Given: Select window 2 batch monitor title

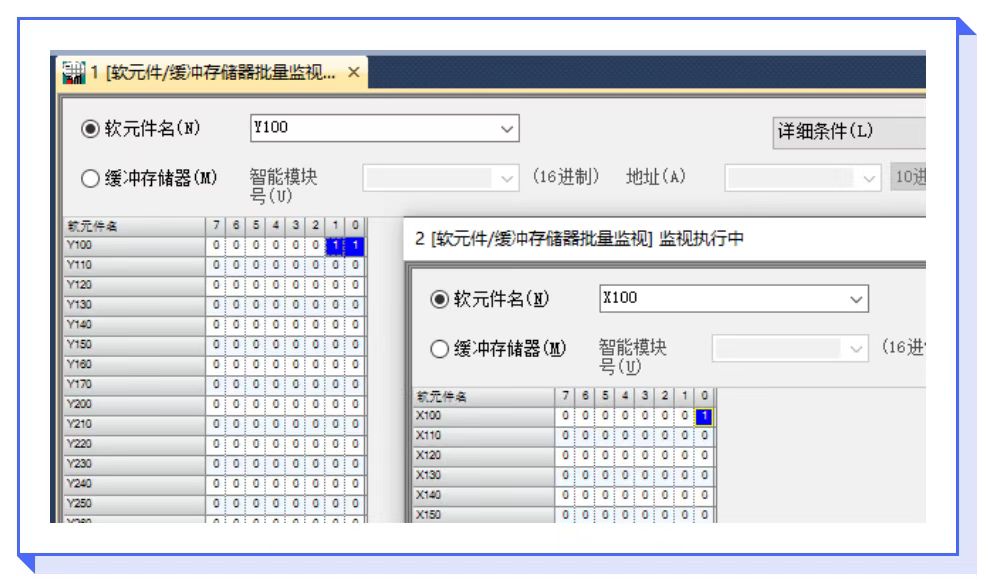Looking at the screenshot, I should pos(579,239).
